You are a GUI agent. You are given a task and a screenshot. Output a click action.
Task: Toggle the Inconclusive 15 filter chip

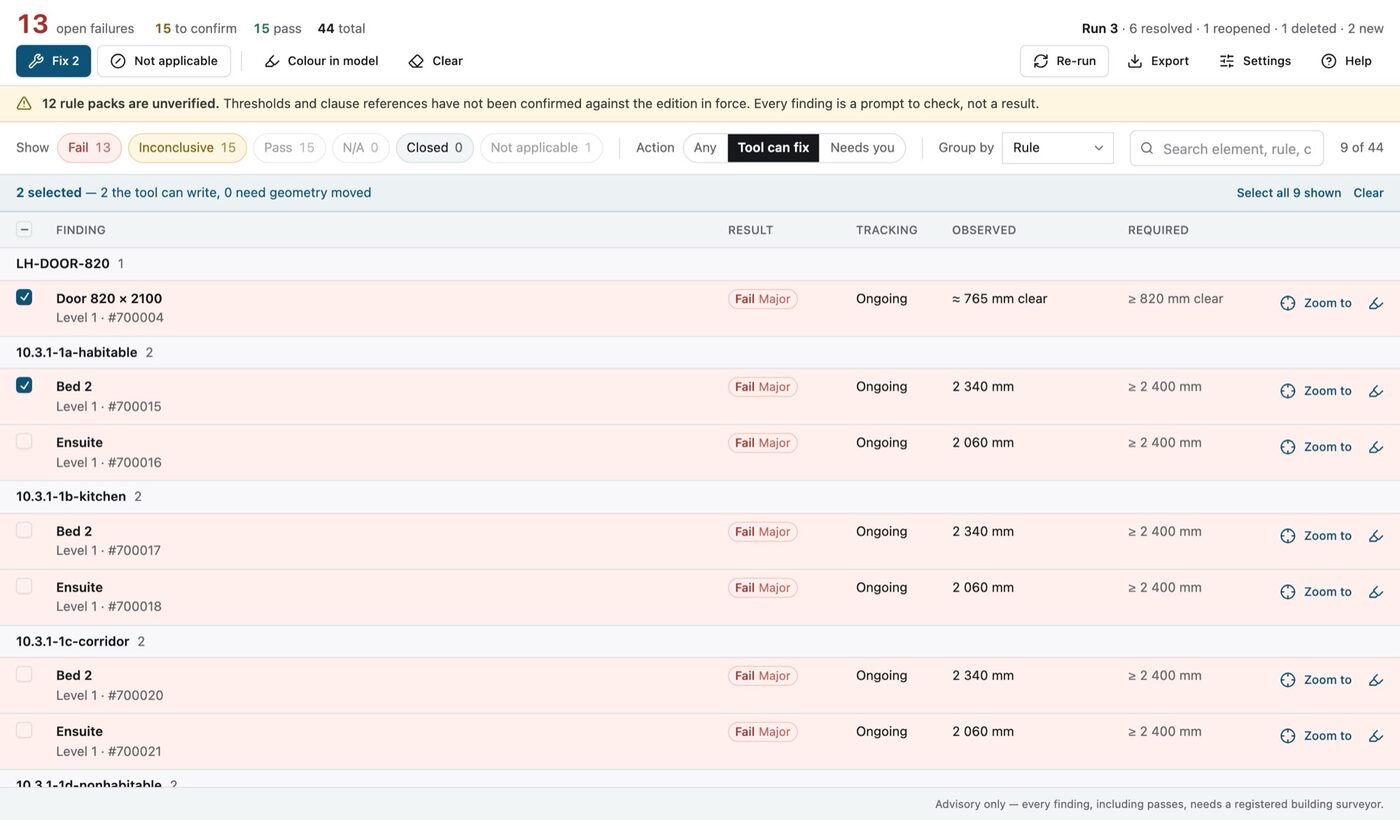pos(187,148)
